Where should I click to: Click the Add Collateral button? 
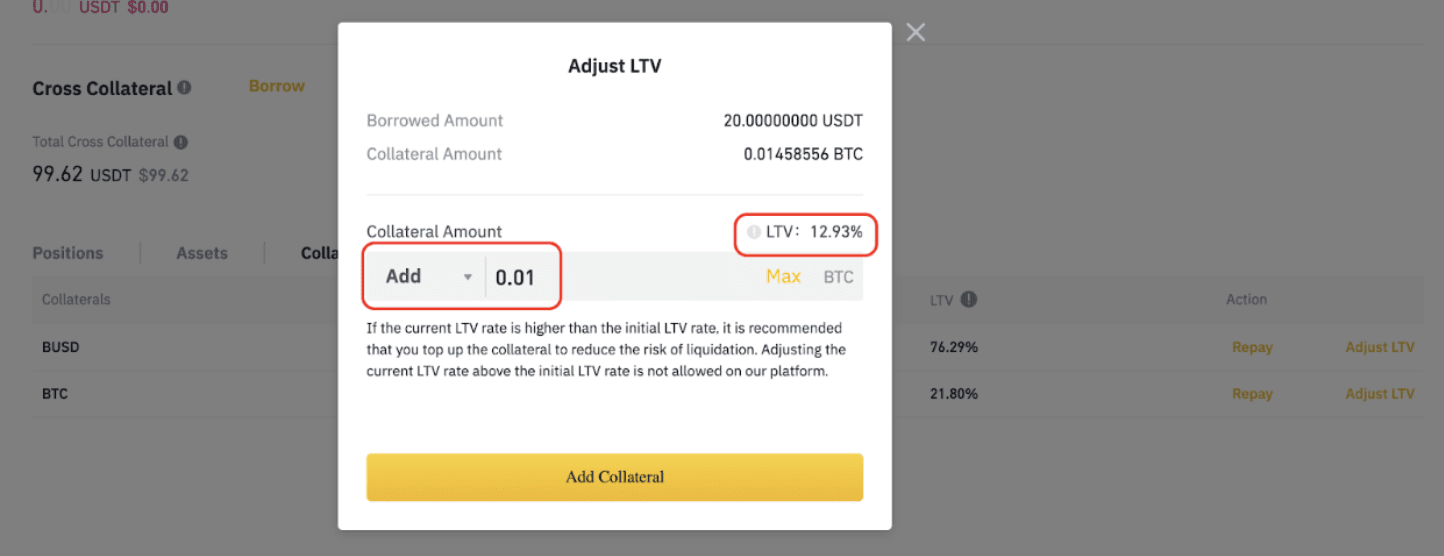(614, 477)
